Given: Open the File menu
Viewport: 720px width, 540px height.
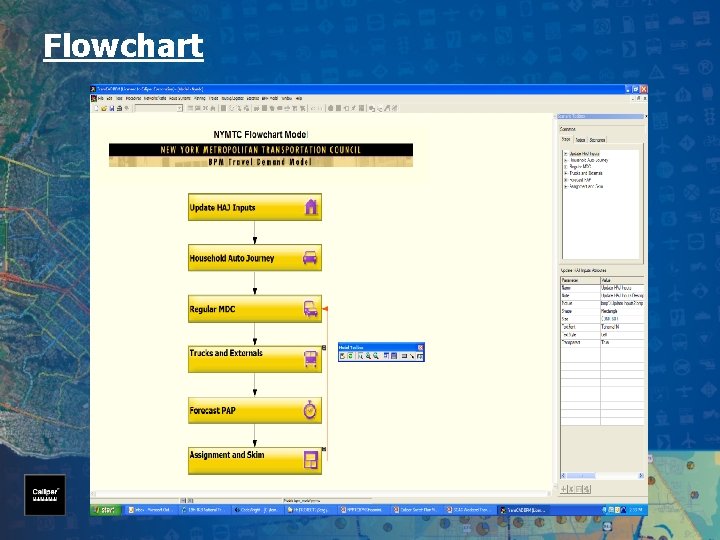Looking at the screenshot, I should pyautogui.click(x=101, y=98).
